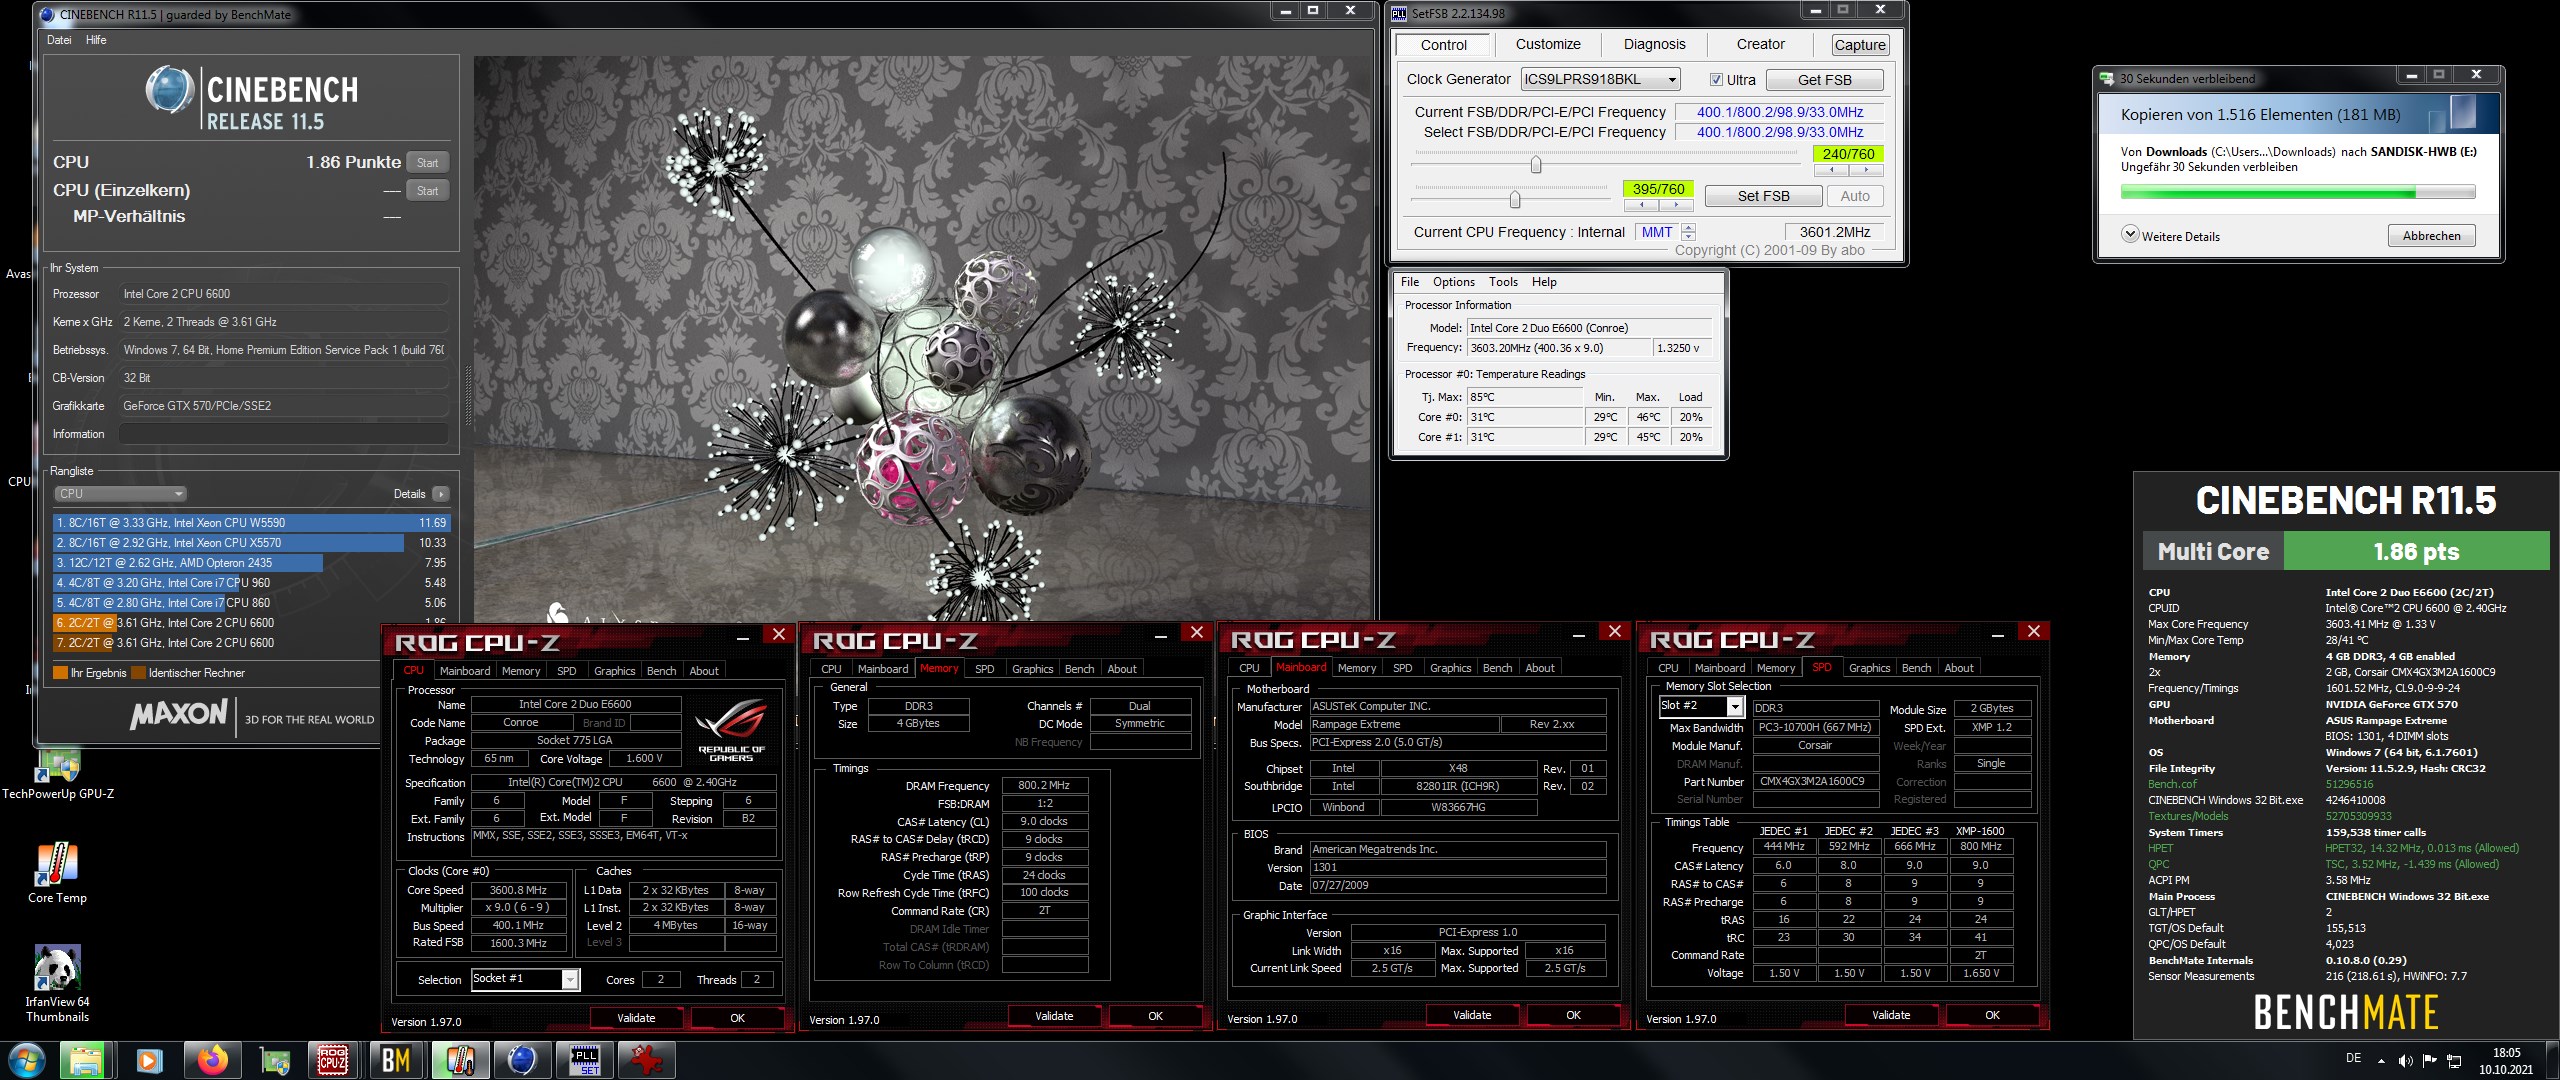This screenshot has width=2560, height=1080.
Task: Click increase arrow under 395/760 value
Action: tap(1676, 205)
